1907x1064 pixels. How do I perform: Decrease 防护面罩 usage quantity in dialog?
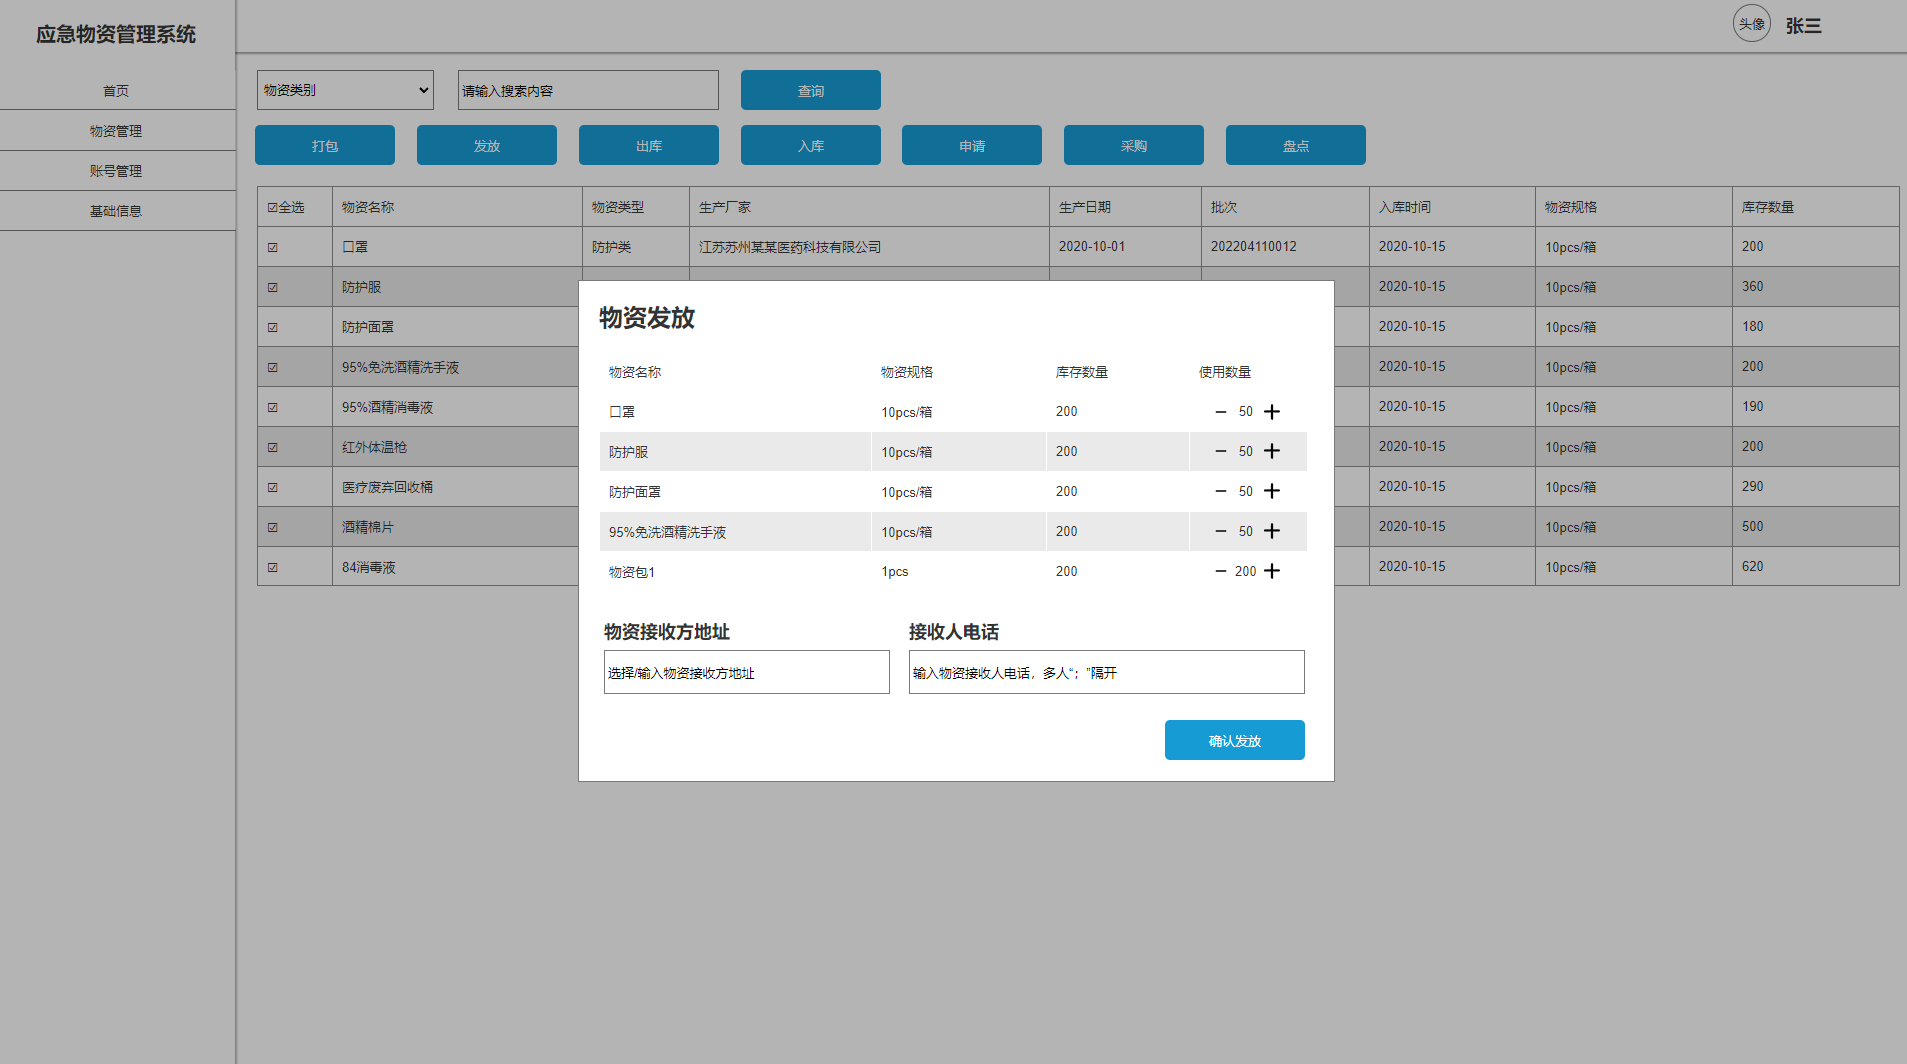pyautogui.click(x=1221, y=491)
